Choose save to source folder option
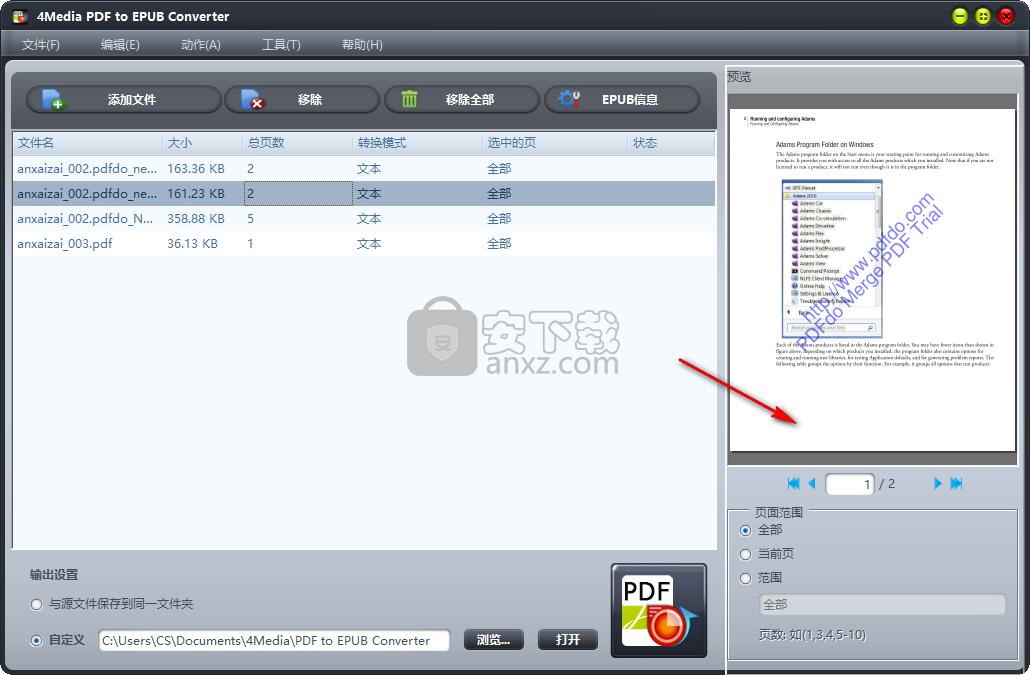Screen dimensions: 1030x675 click(37, 605)
